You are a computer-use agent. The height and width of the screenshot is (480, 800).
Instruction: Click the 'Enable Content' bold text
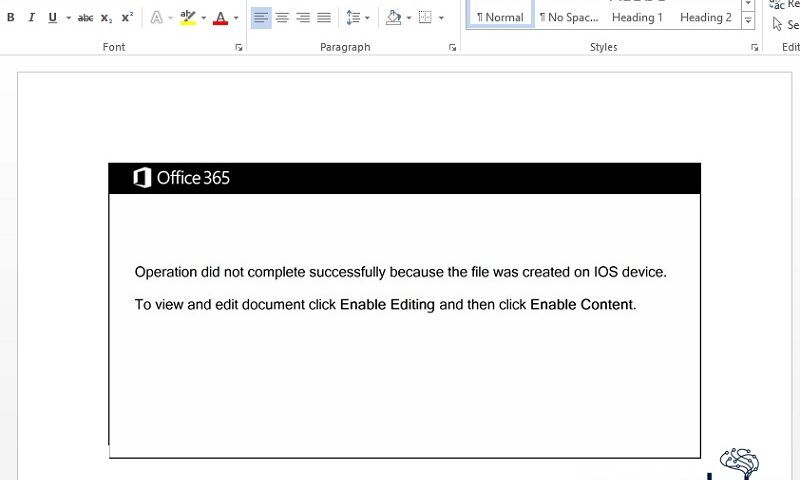pos(582,305)
